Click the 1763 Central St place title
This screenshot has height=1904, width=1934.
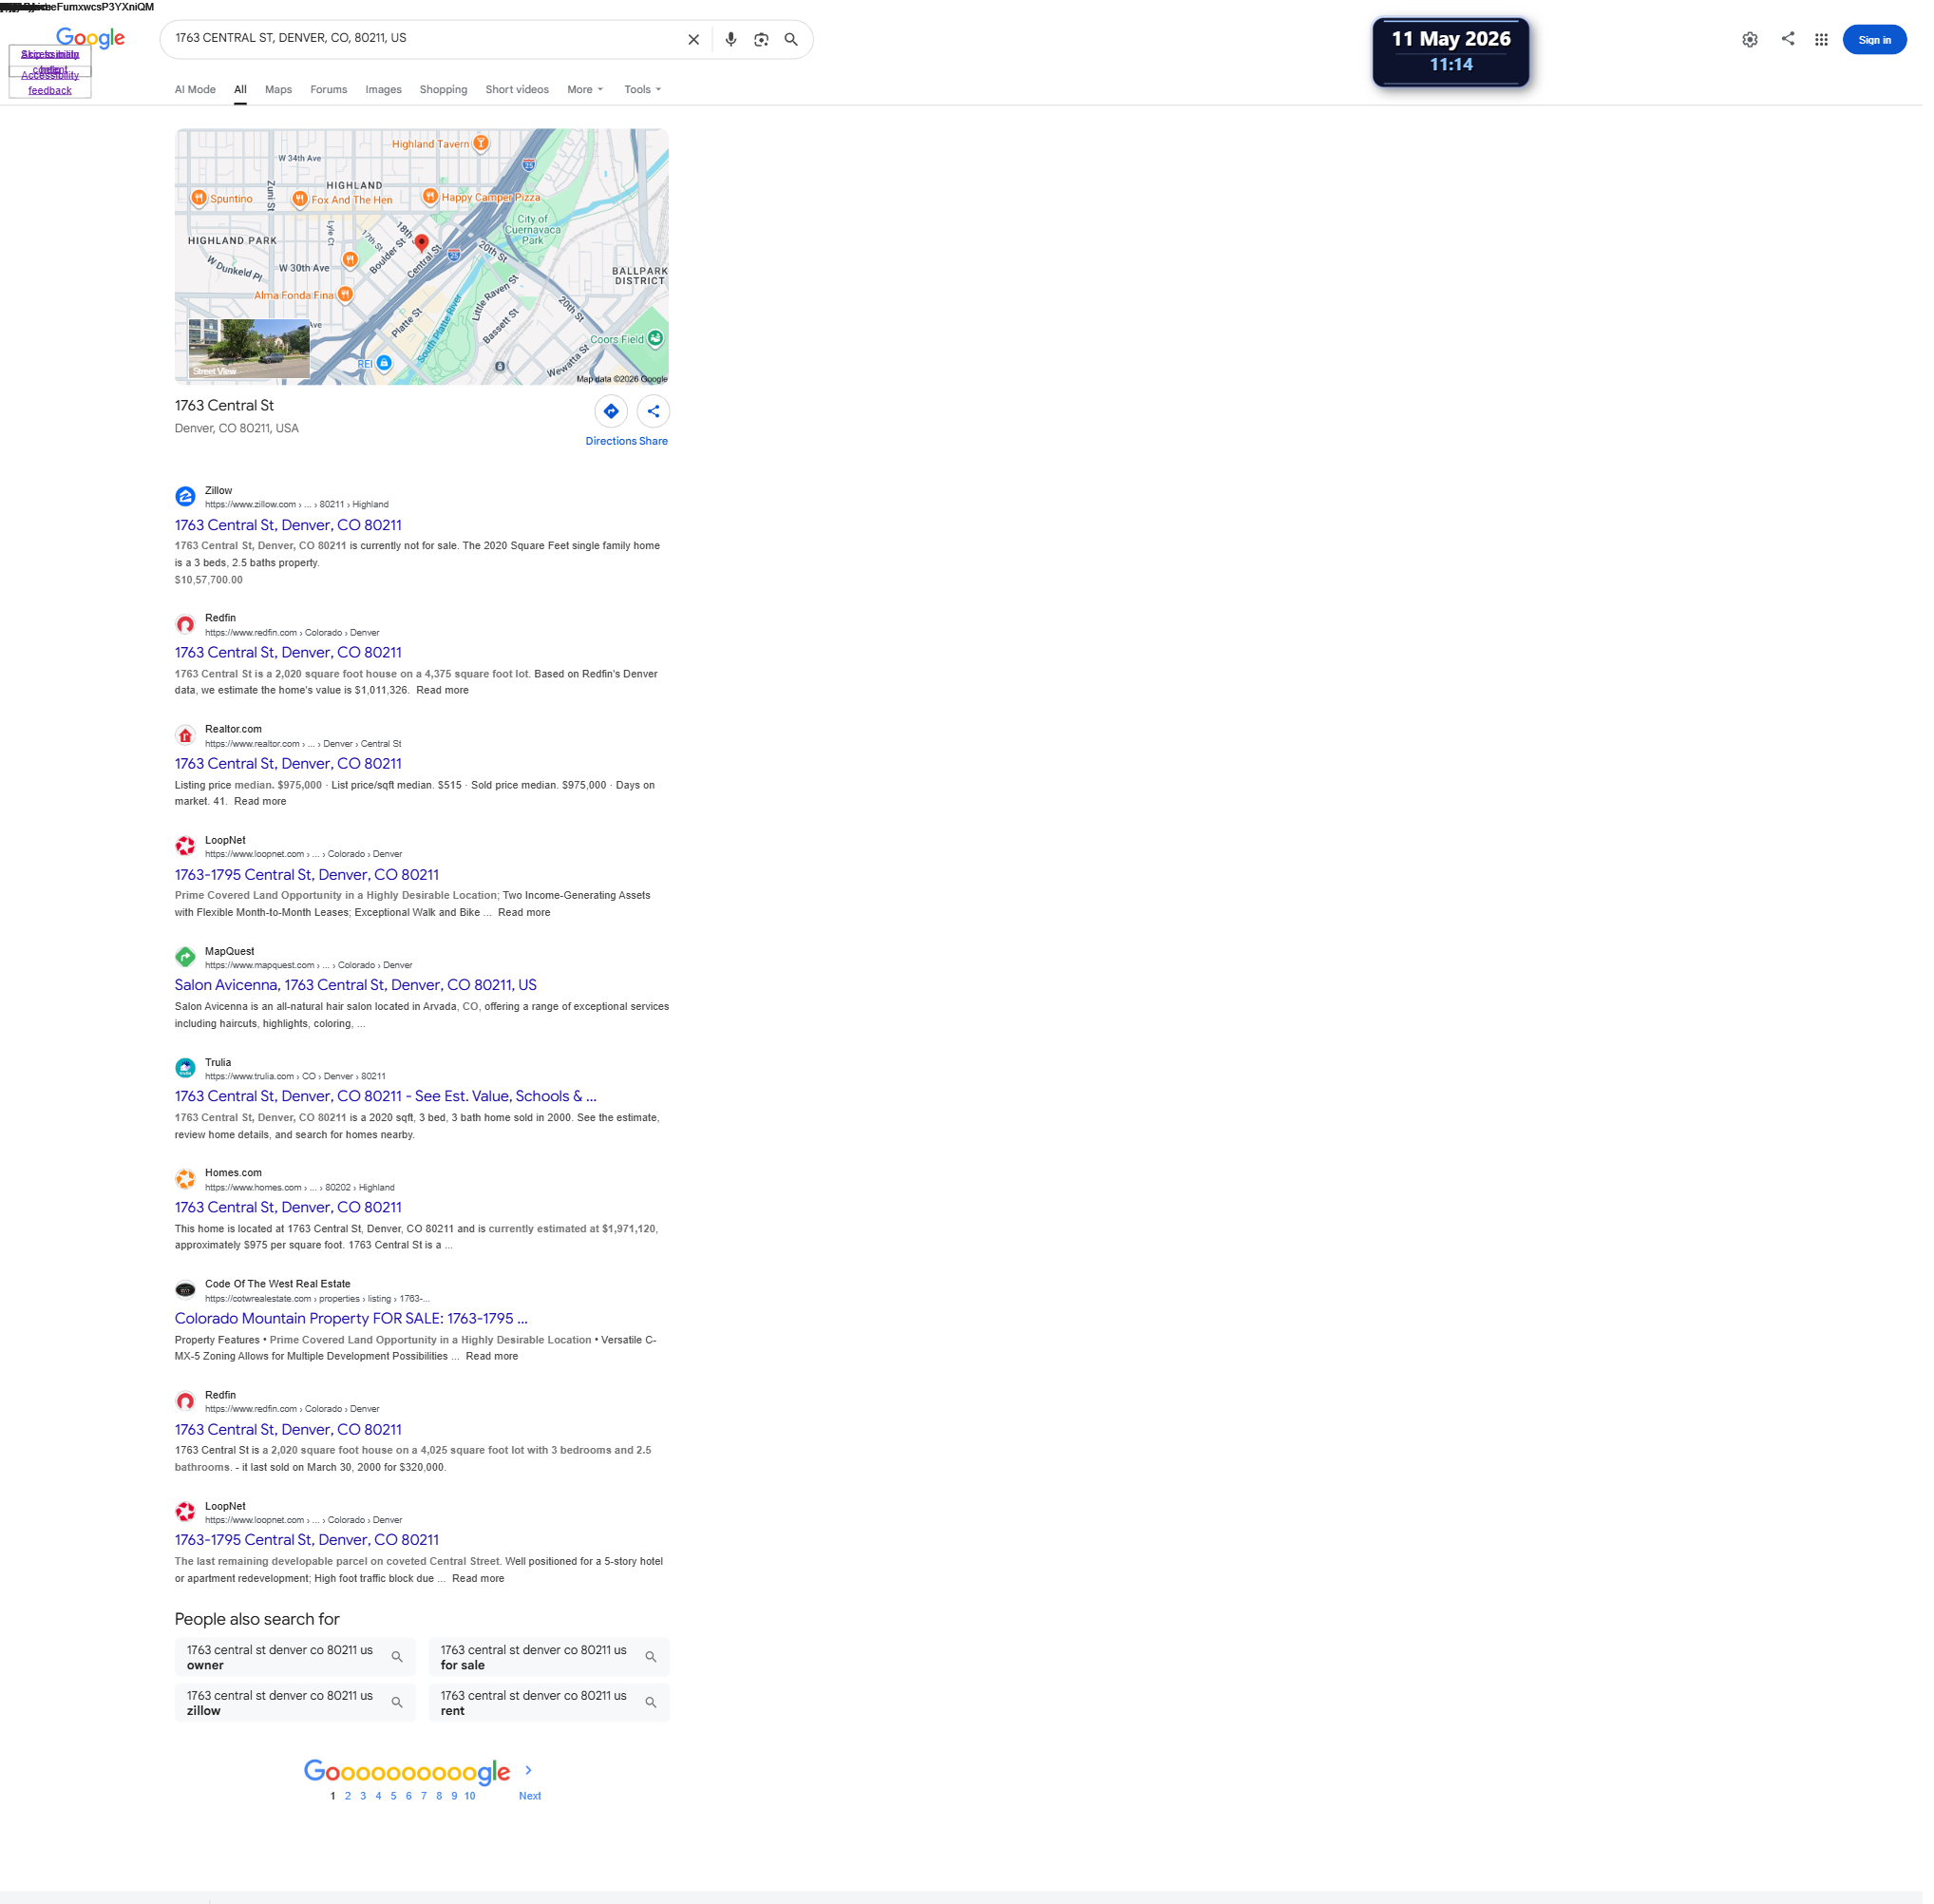[224, 406]
